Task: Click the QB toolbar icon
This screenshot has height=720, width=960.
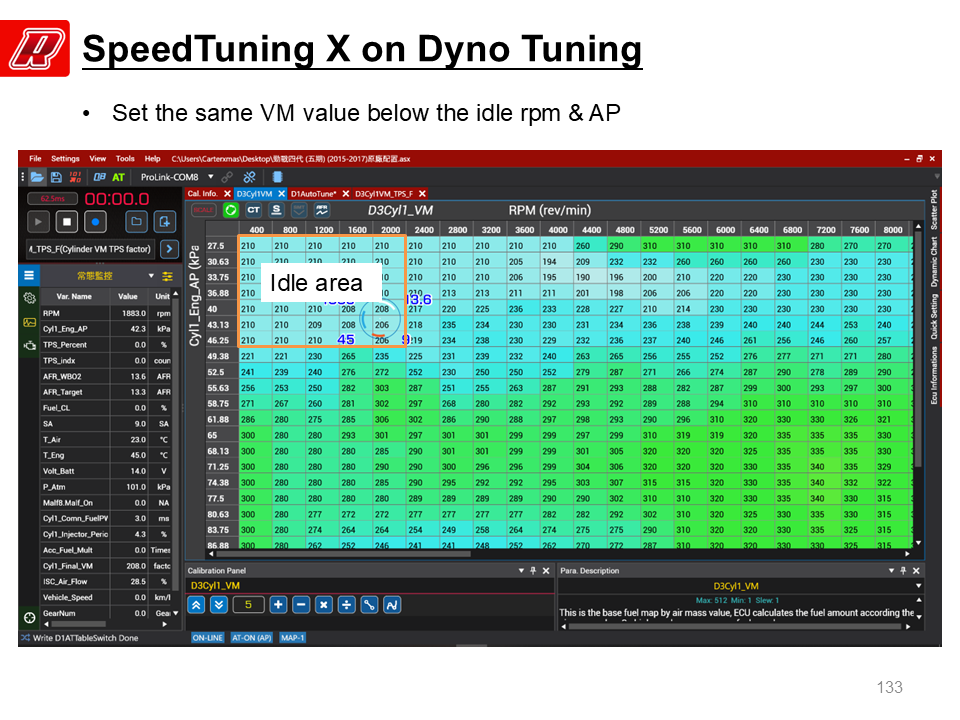Action: point(99,177)
